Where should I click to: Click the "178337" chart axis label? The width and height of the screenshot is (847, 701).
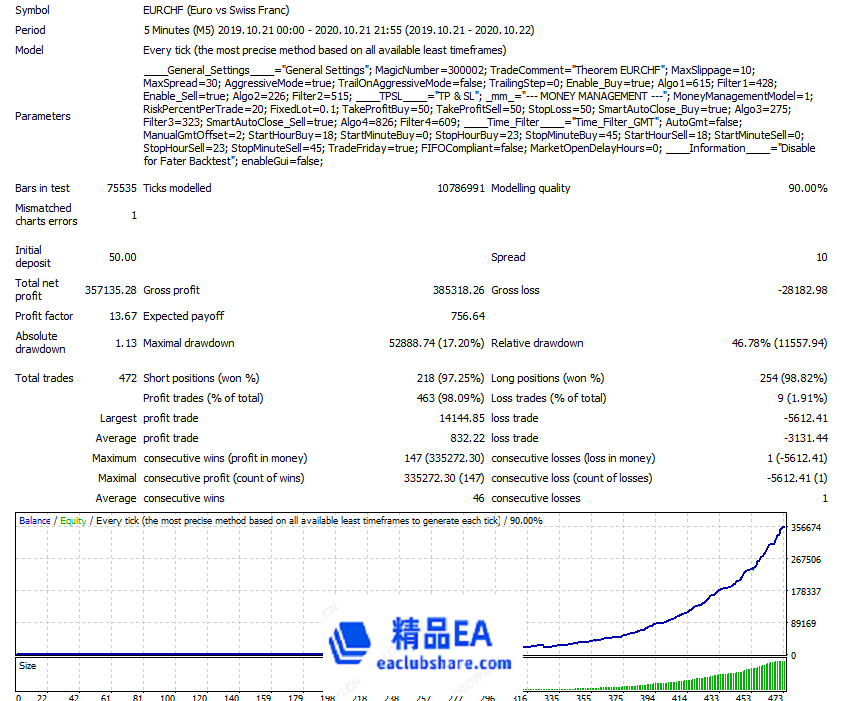[806, 592]
